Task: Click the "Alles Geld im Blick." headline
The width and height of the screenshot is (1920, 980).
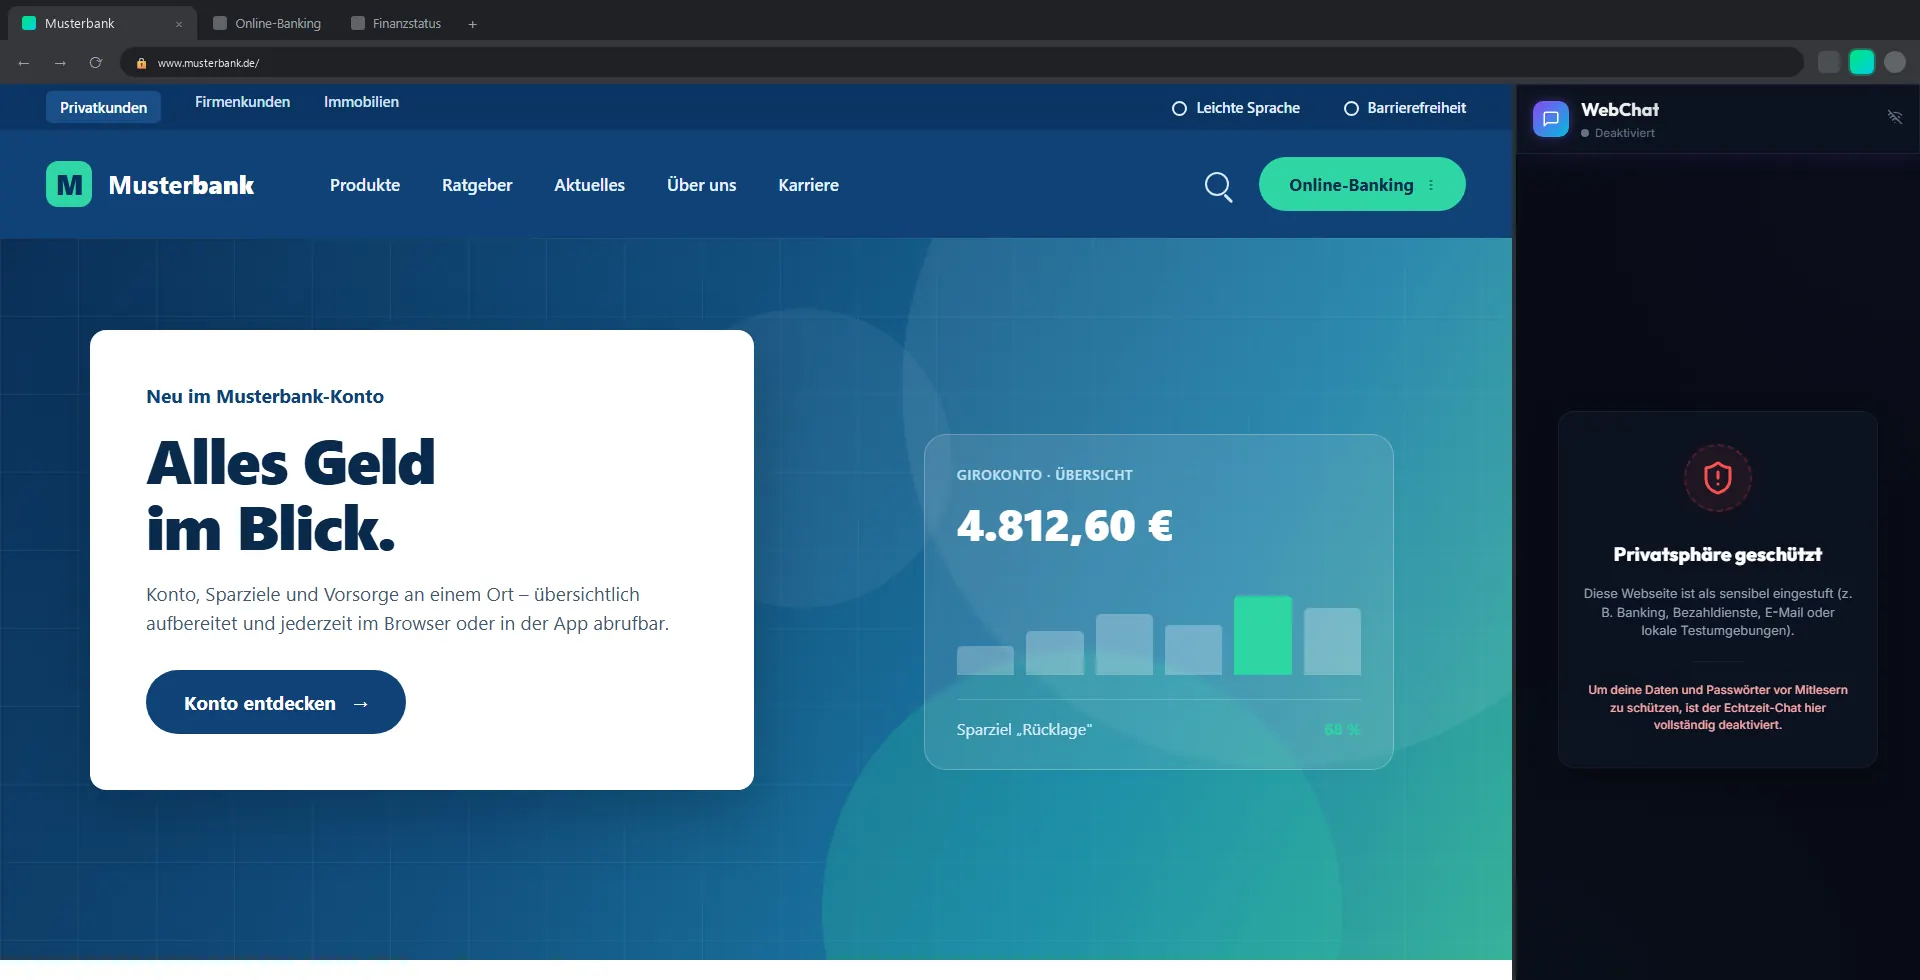Action: (x=291, y=495)
